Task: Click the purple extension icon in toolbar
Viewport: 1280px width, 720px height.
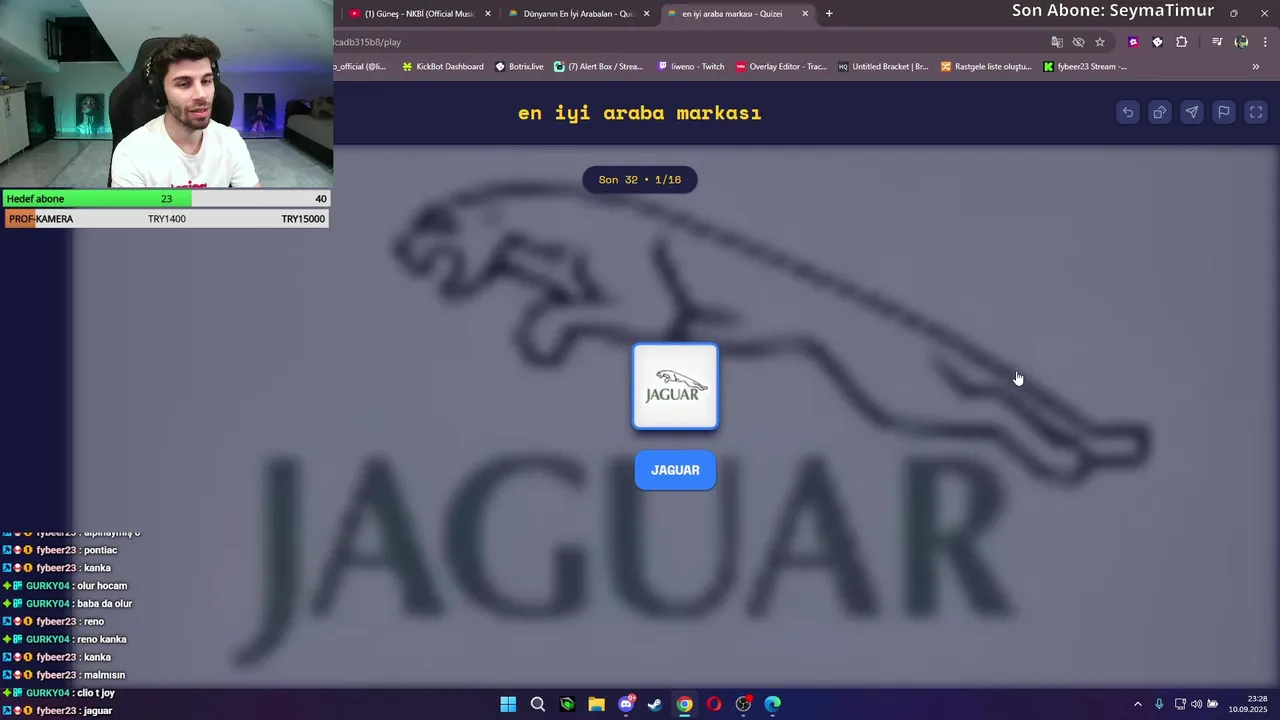Action: pos(1133,42)
